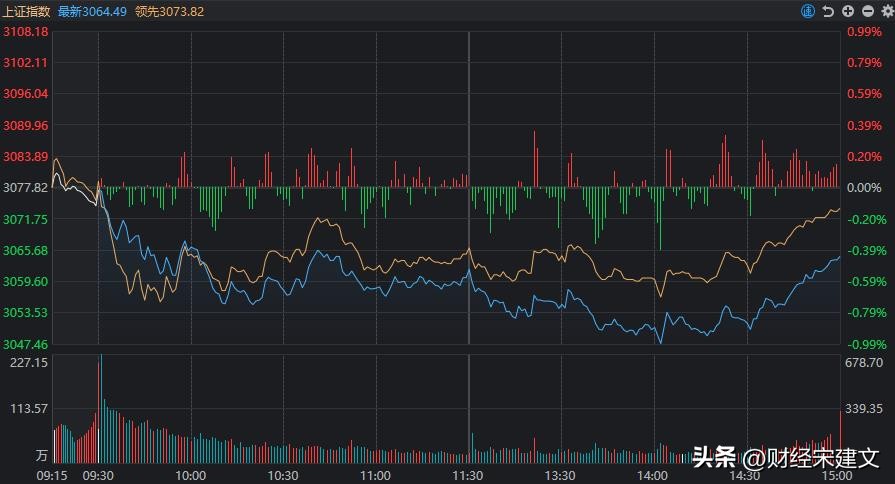Select the 11:30 time marker
The height and width of the screenshot is (484, 895).
[x=468, y=476]
